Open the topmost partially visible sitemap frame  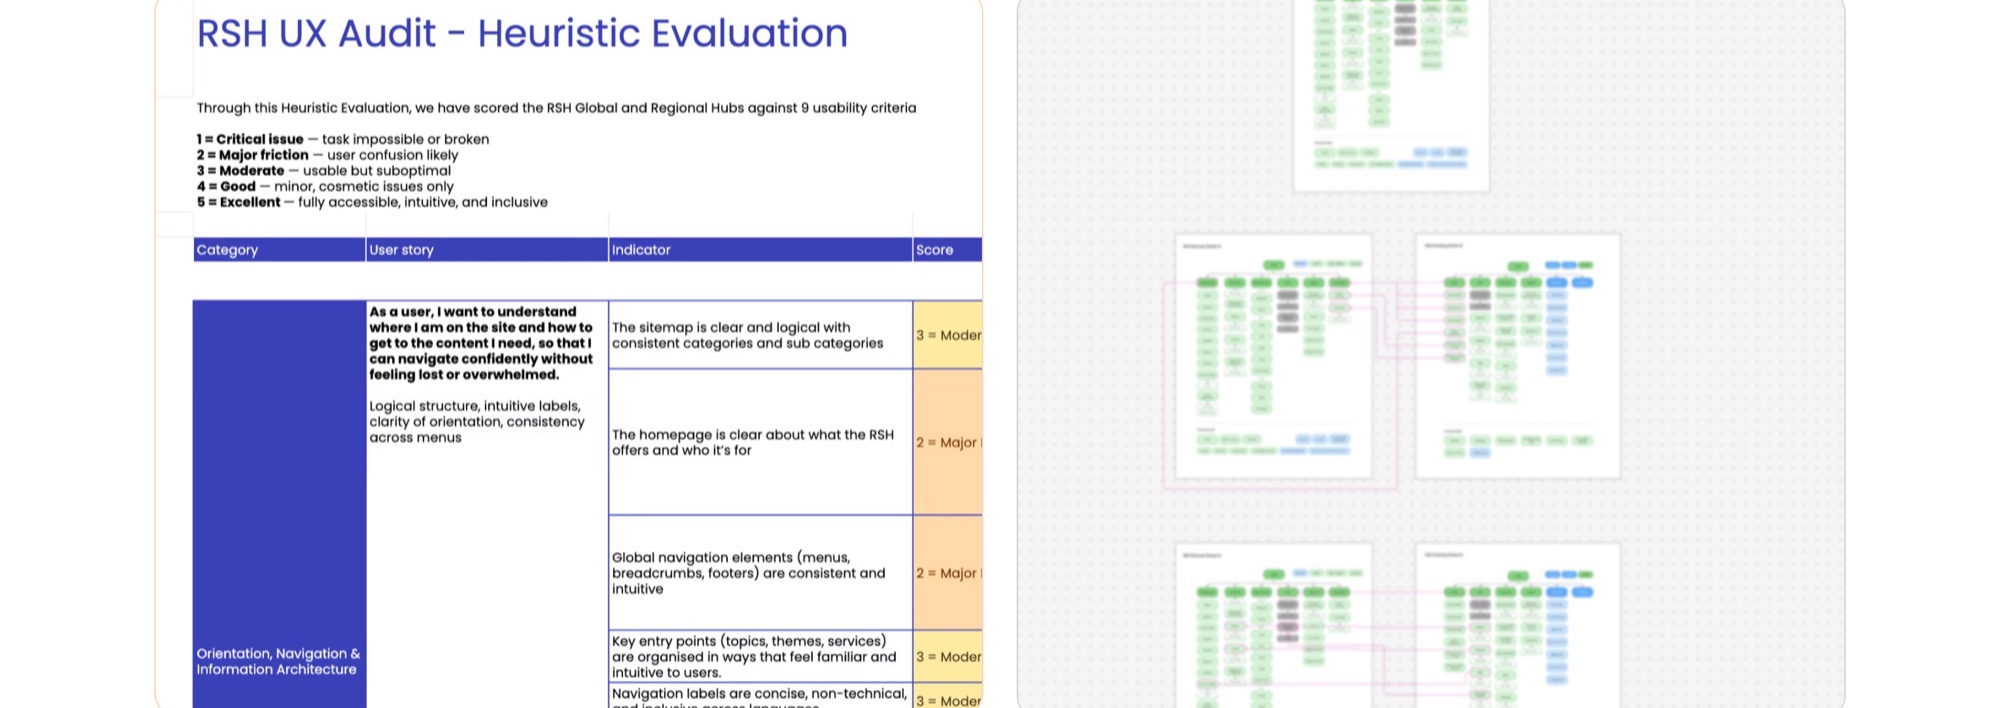click(1391, 95)
